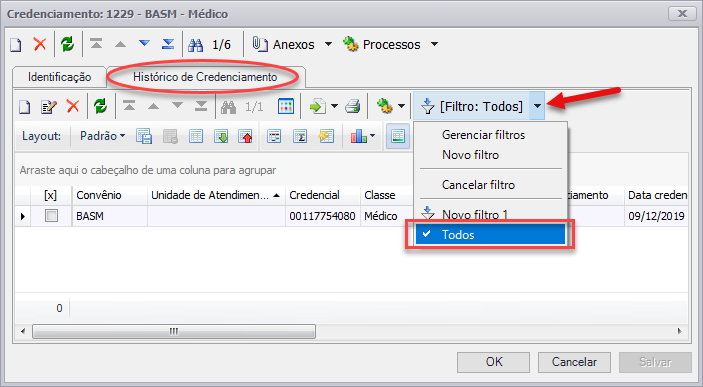Image resolution: width=703 pixels, height=387 pixels.
Task: Select the Novo filtro 1 entry
Action: 475,214
